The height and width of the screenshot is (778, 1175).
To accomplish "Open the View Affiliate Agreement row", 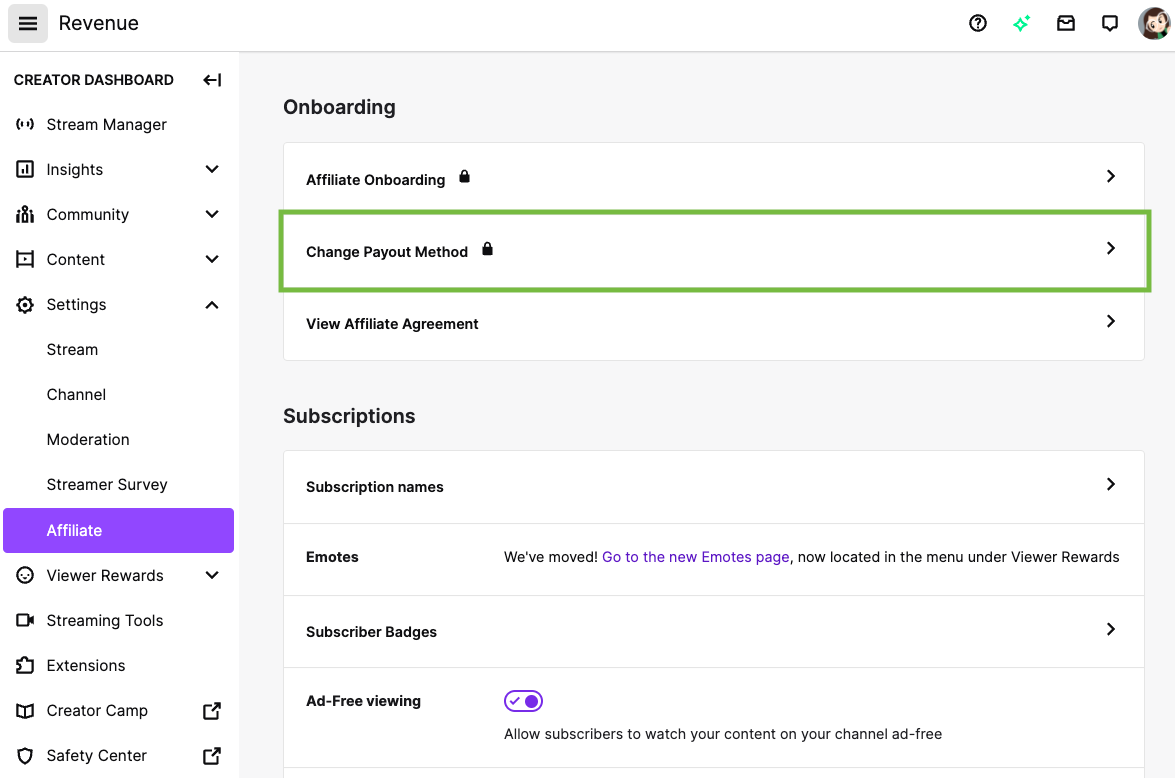I will [713, 323].
